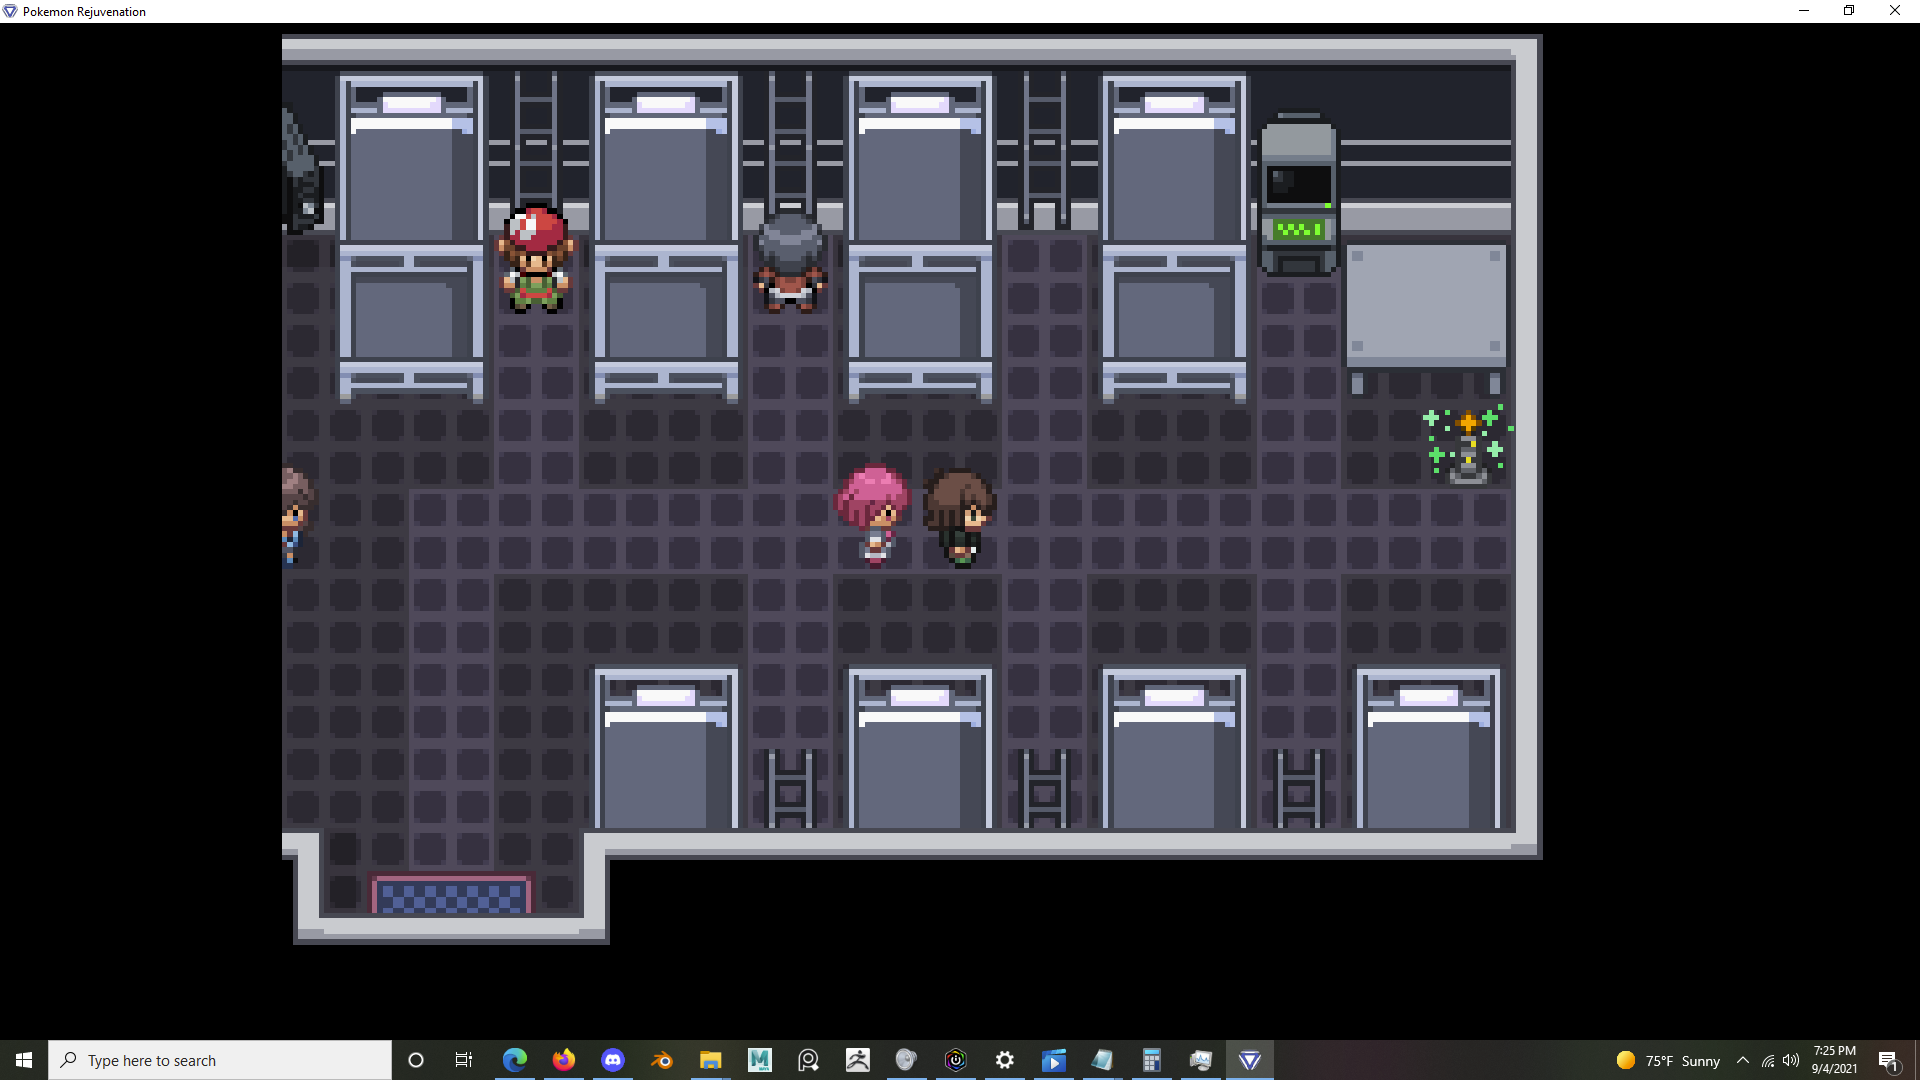Open Cortana circle icon
1920x1080 pixels.
(416, 1060)
